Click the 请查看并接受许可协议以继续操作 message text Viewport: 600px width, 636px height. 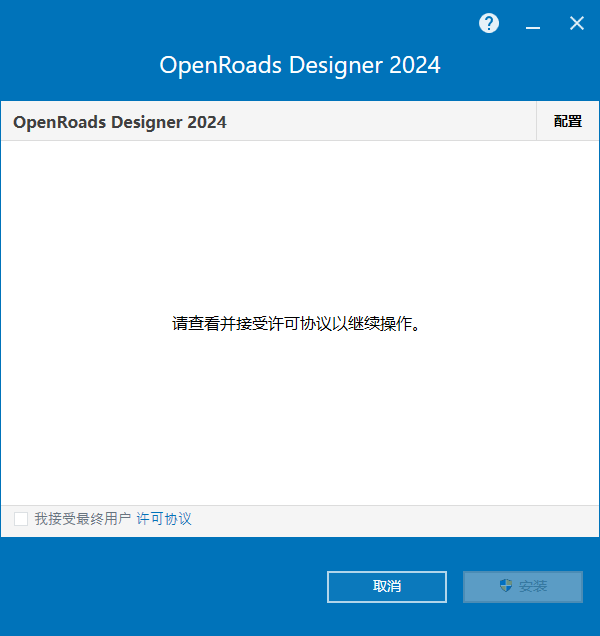[297, 324]
